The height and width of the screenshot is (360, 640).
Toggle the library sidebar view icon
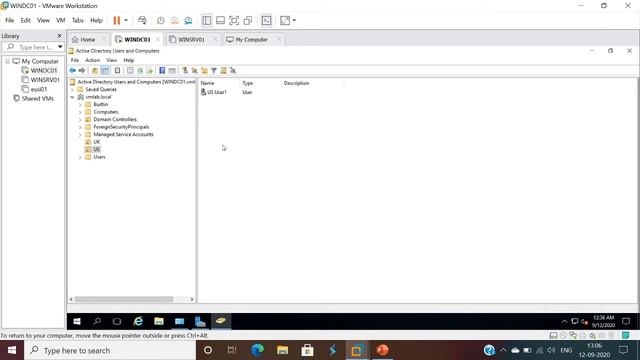click(207, 20)
